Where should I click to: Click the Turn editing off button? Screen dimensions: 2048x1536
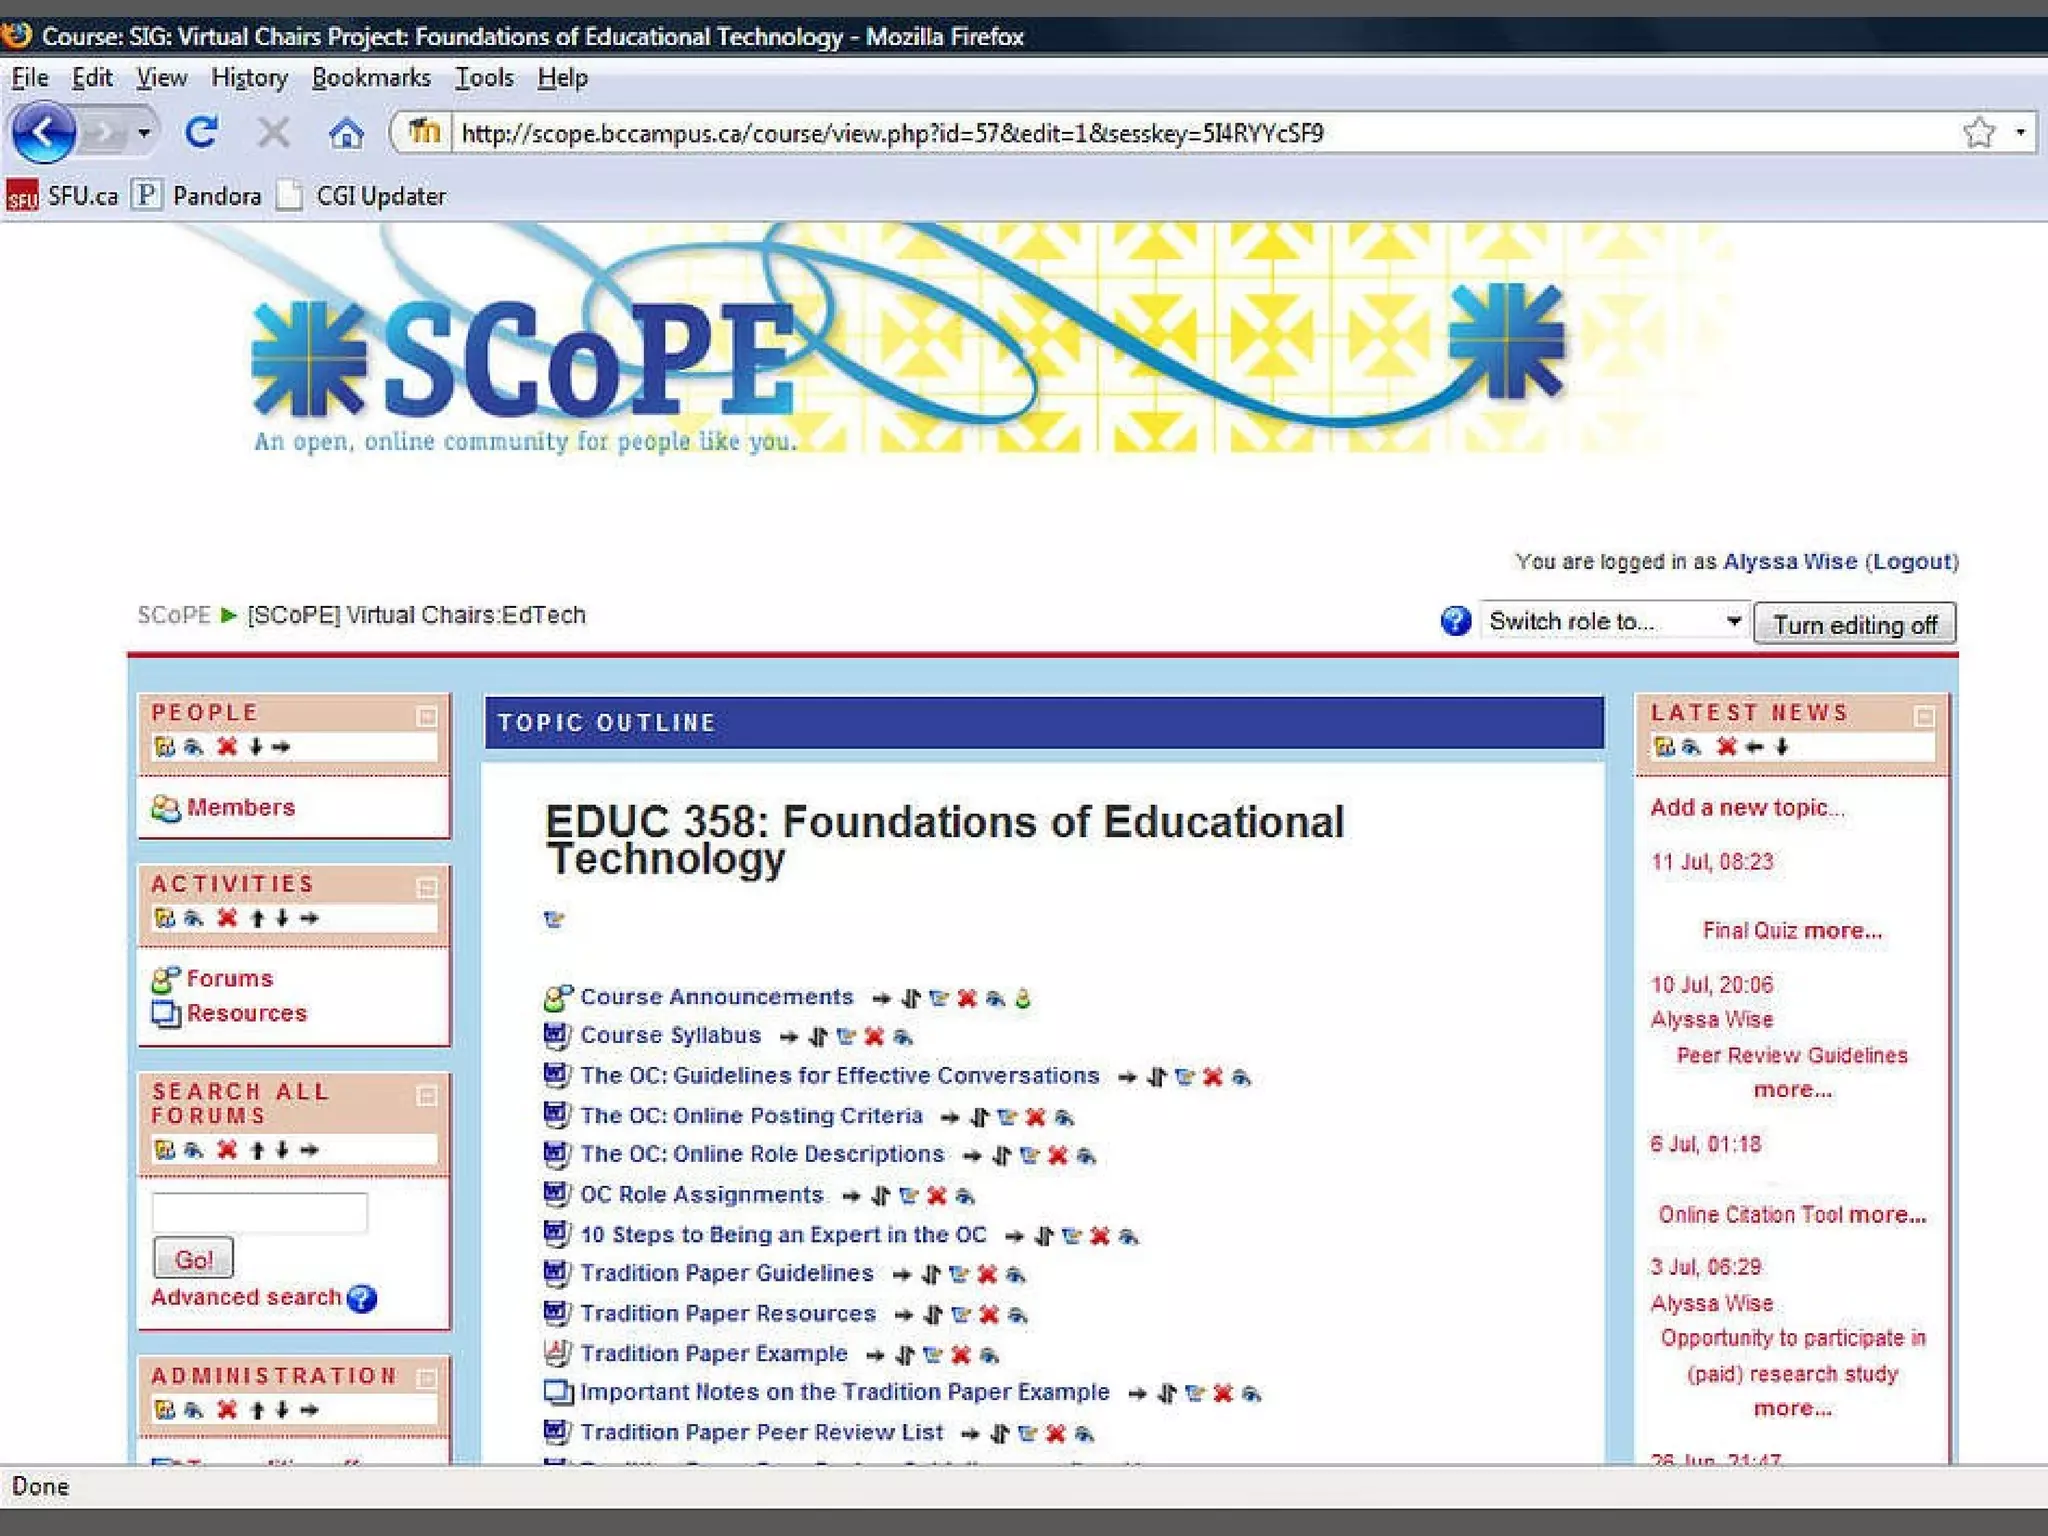coord(1853,624)
